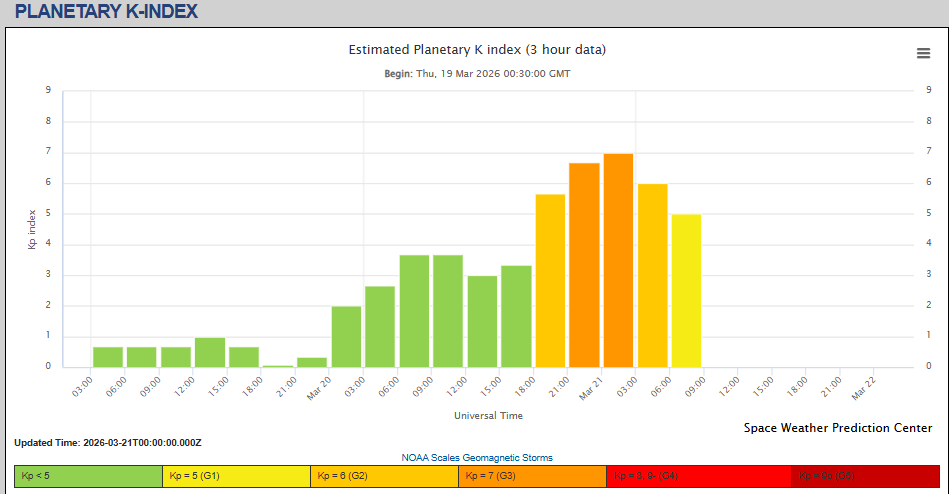Click the red Kp = 8, 9- (G4) swatch
The height and width of the screenshot is (494, 949).
pos(699,476)
